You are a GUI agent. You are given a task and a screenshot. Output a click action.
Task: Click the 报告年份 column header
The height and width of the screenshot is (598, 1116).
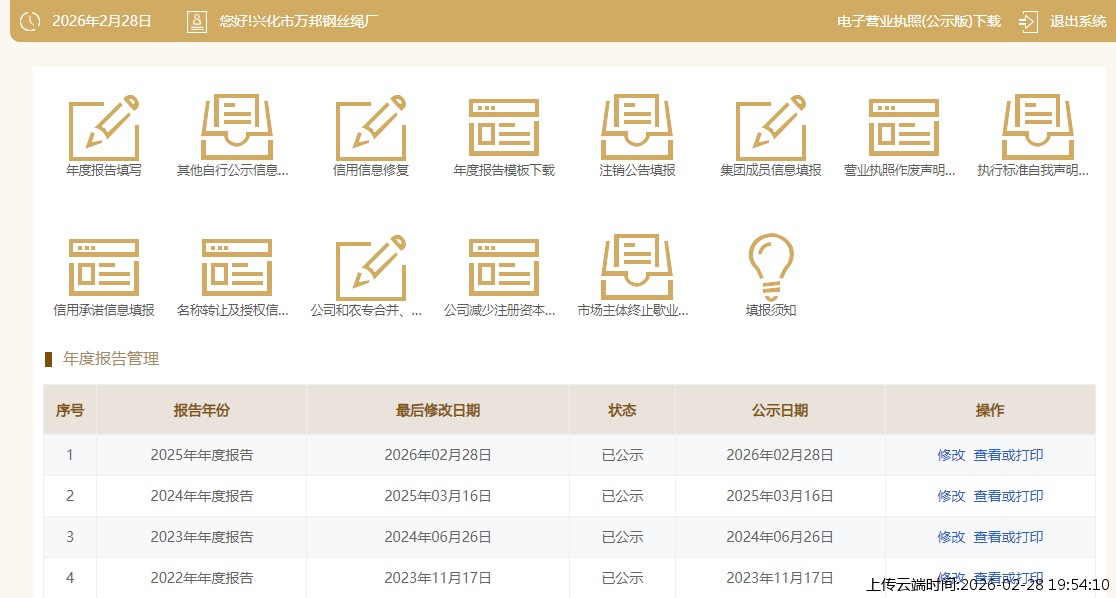click(x=201, y=410)
